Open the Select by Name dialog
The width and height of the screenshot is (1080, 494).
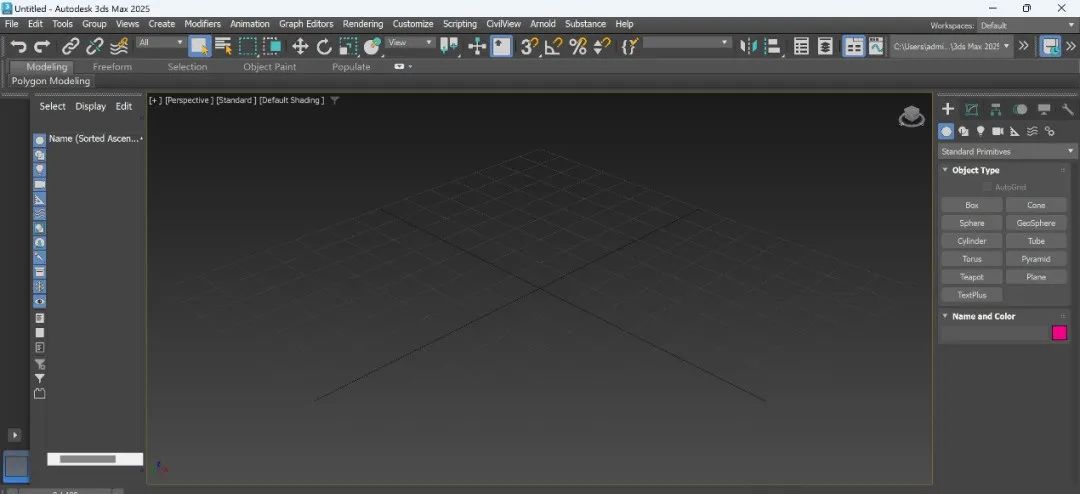pos(223,47)
